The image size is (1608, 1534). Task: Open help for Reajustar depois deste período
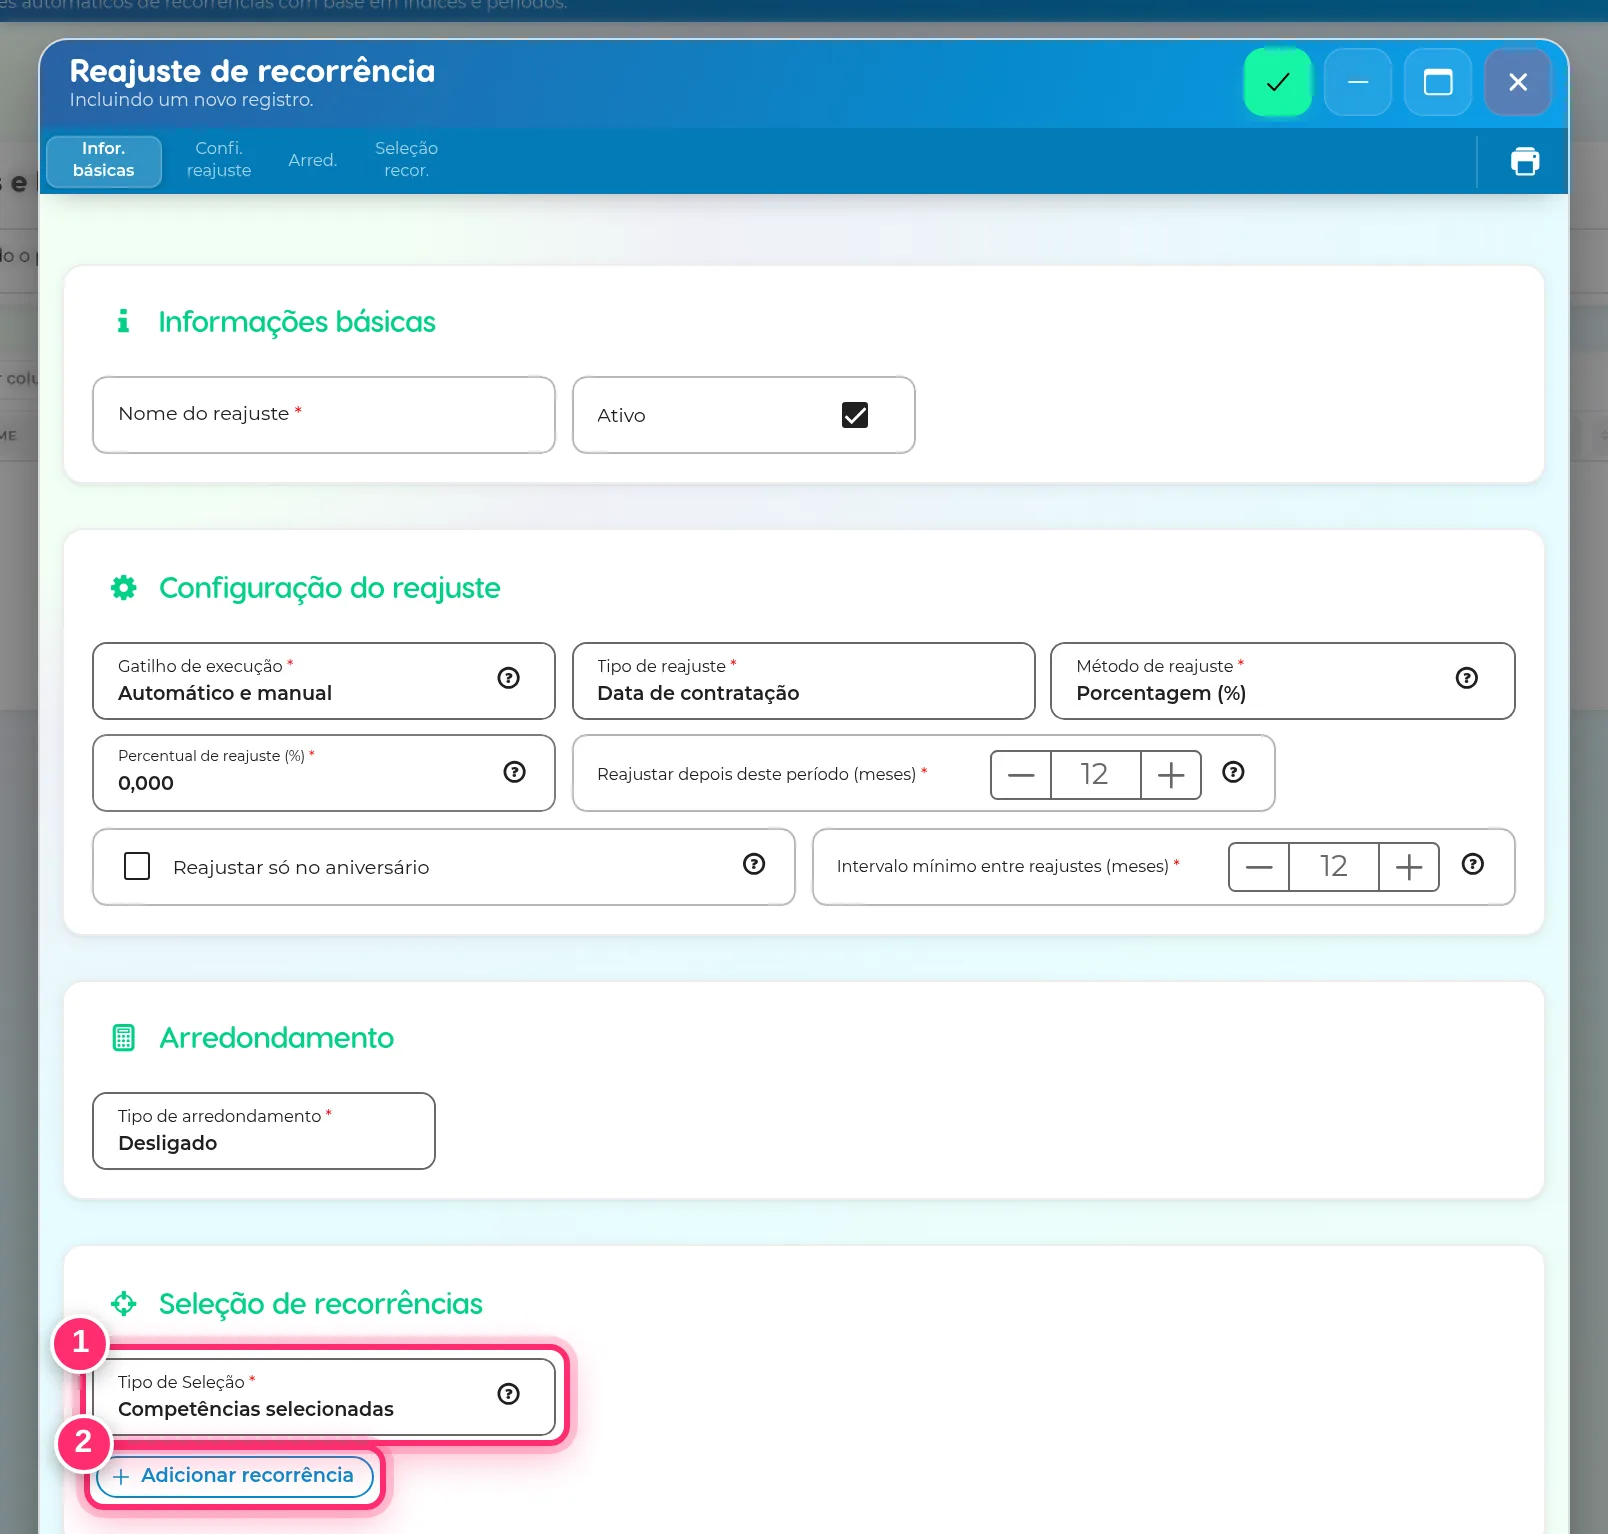[1233, 772]
